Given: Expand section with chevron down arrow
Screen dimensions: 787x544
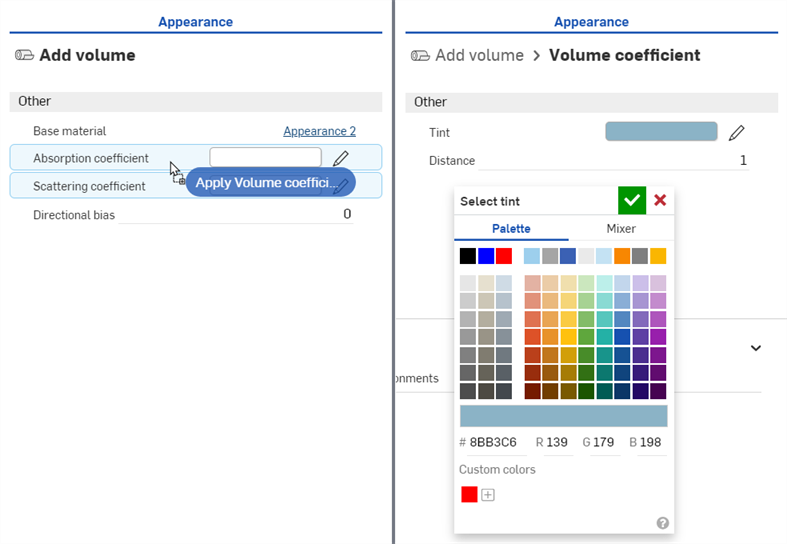Looking at the screenshot, I should coord(756,348).
